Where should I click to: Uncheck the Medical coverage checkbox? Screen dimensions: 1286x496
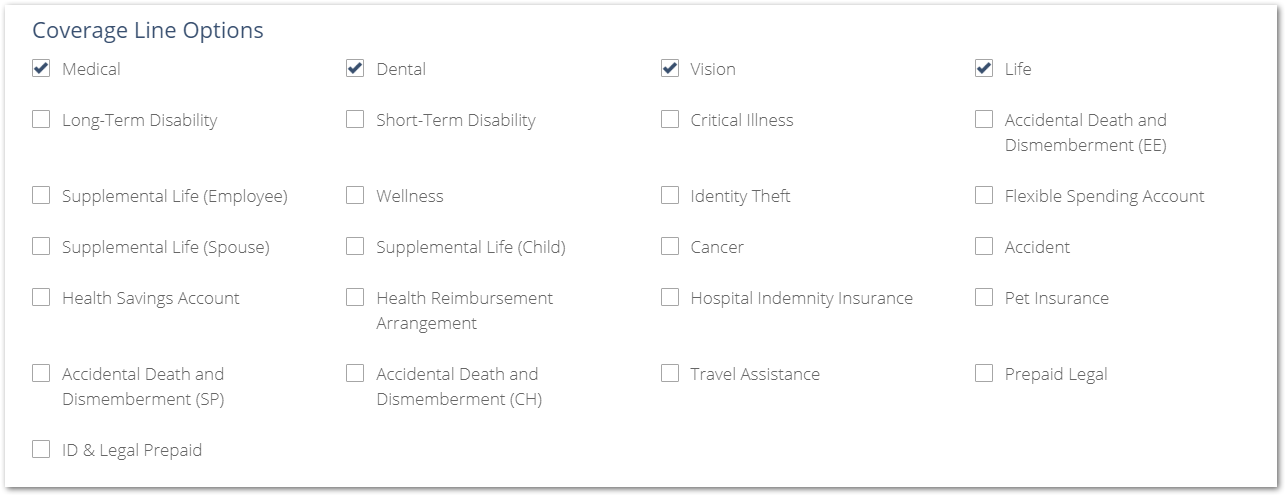coord(41,68)
